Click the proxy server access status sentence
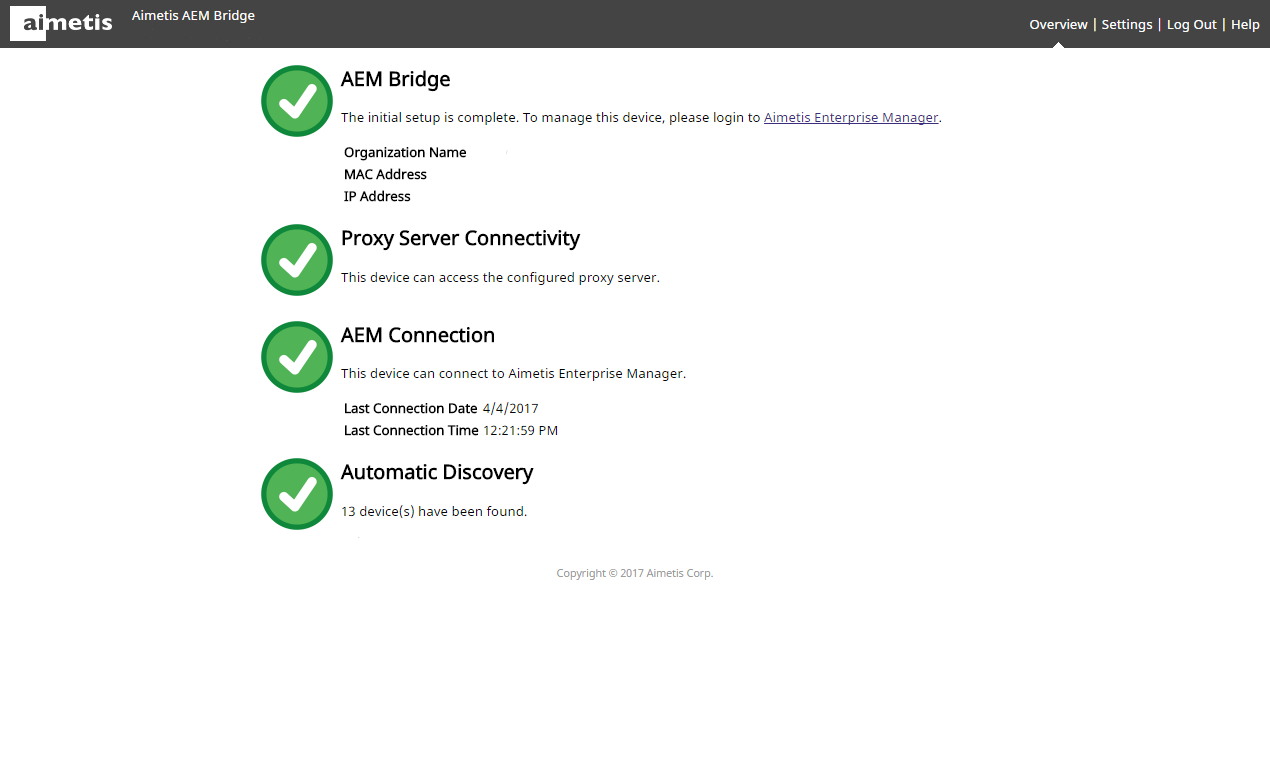Image resolution: width=1270 pixels, height=775 pixels. point(500,277)
